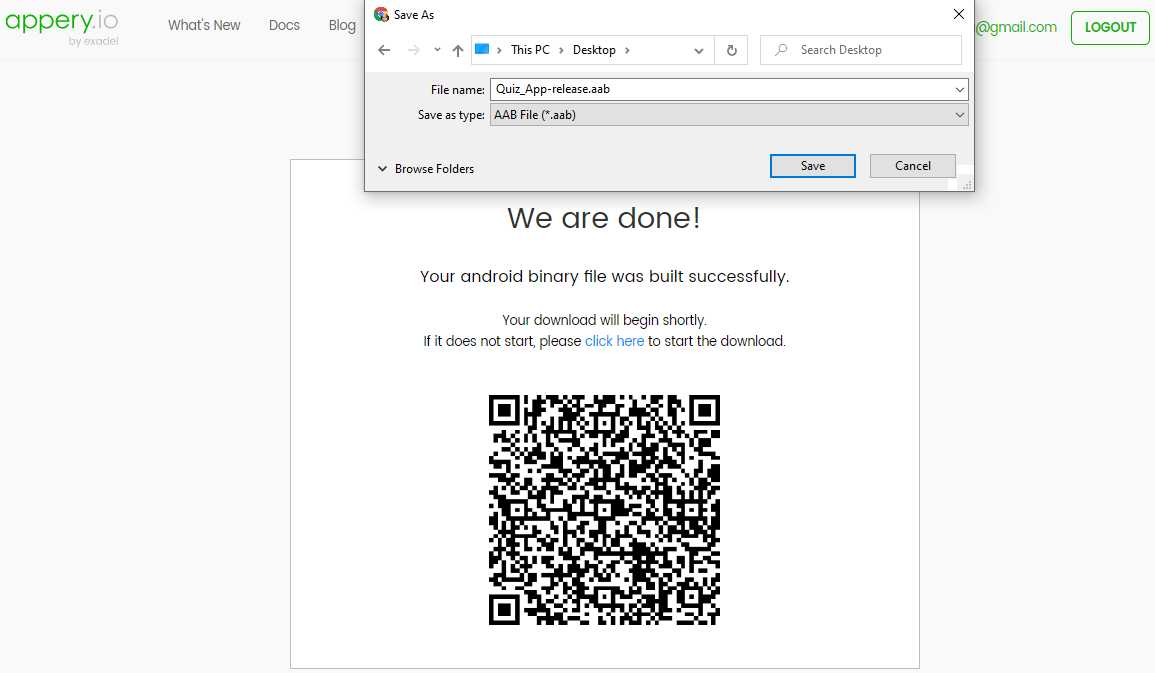Click the LOGOUT button
Screen dimensions: 1155x673
click(1109, 27)
